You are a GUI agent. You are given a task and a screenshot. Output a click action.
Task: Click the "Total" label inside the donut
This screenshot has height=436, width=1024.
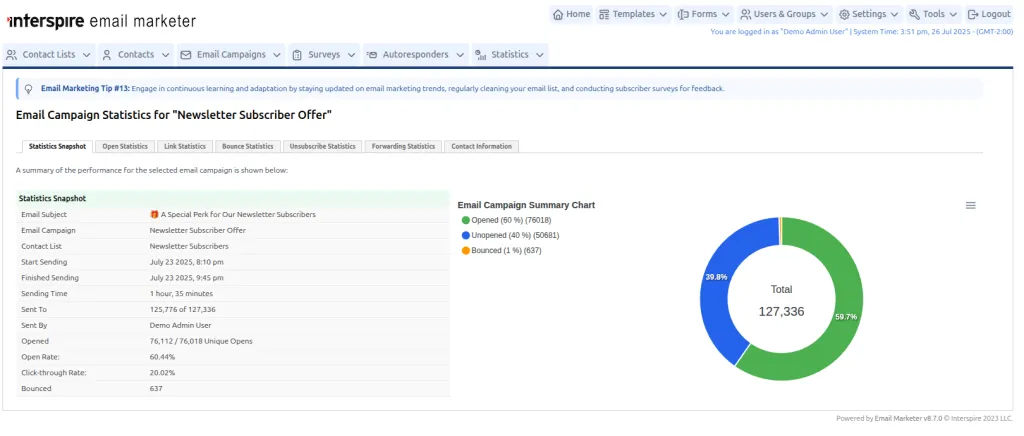point(782,290)
